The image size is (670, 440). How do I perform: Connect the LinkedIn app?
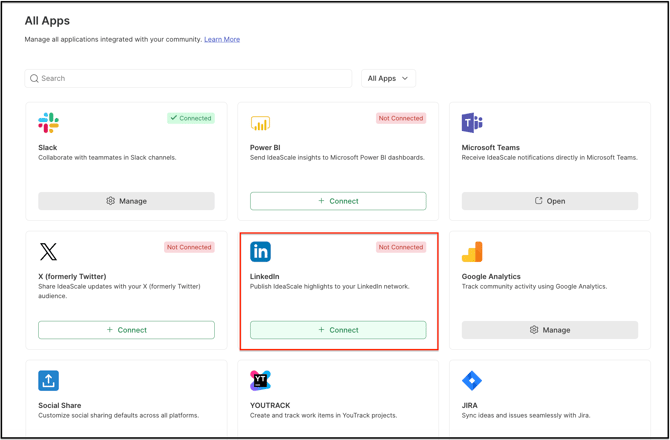[x=338, y=330]
